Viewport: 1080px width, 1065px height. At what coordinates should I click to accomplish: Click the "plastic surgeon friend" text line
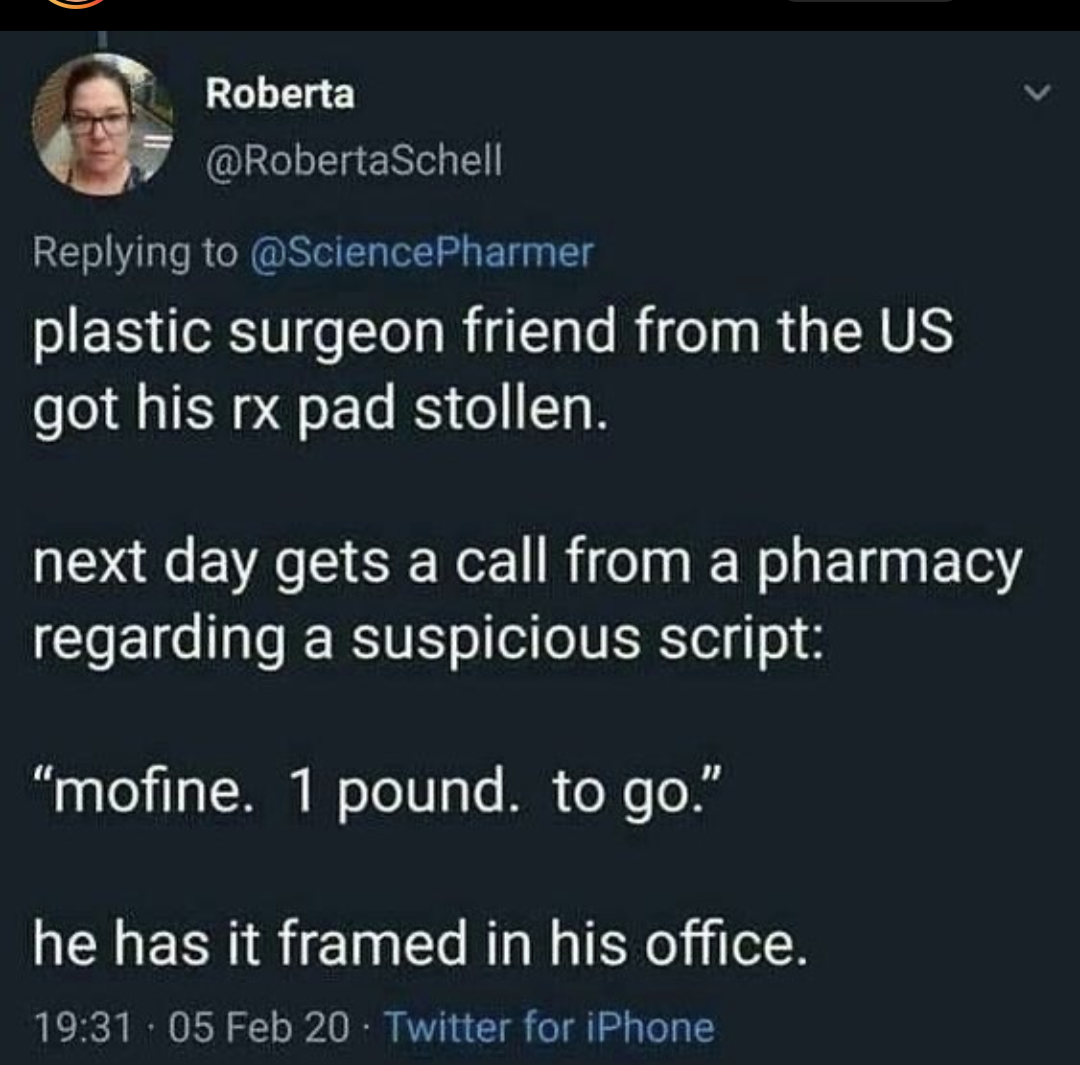(x=493, y=333)
